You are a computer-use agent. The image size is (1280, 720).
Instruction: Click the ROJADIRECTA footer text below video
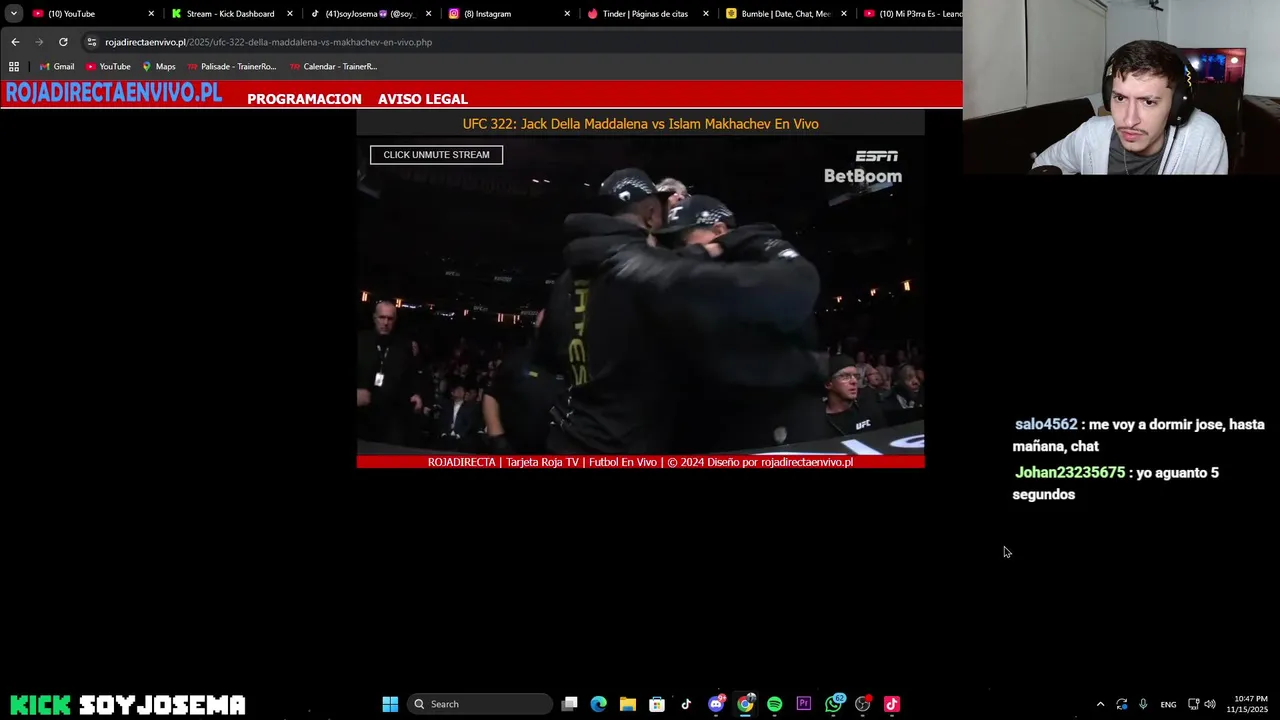tap(640, 462)
